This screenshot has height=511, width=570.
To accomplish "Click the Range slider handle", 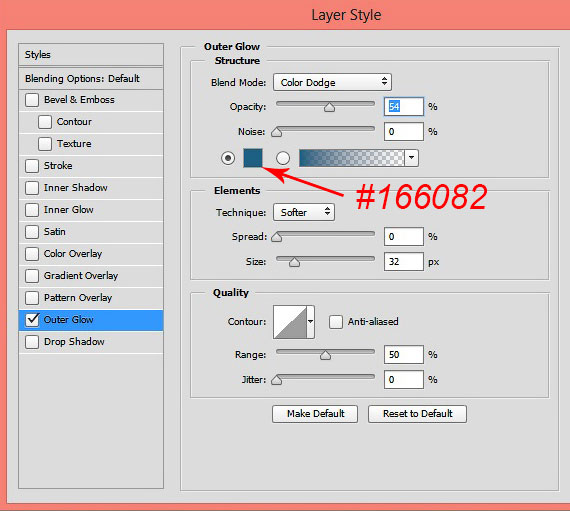I will pyautogui.click(x=325, y=355).
